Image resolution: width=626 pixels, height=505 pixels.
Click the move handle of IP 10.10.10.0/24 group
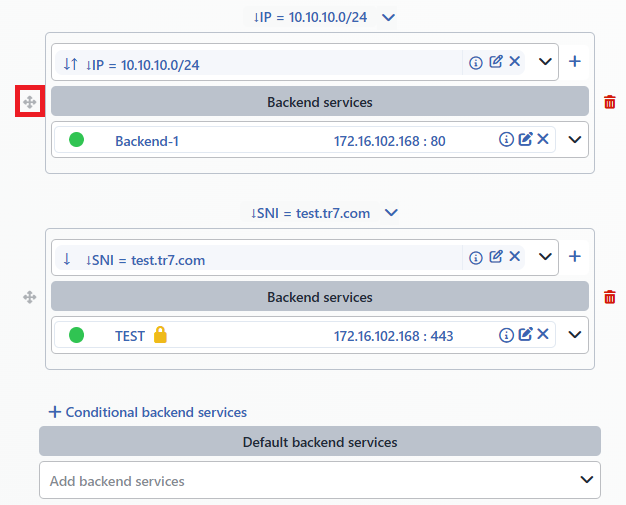coord(30,102)
